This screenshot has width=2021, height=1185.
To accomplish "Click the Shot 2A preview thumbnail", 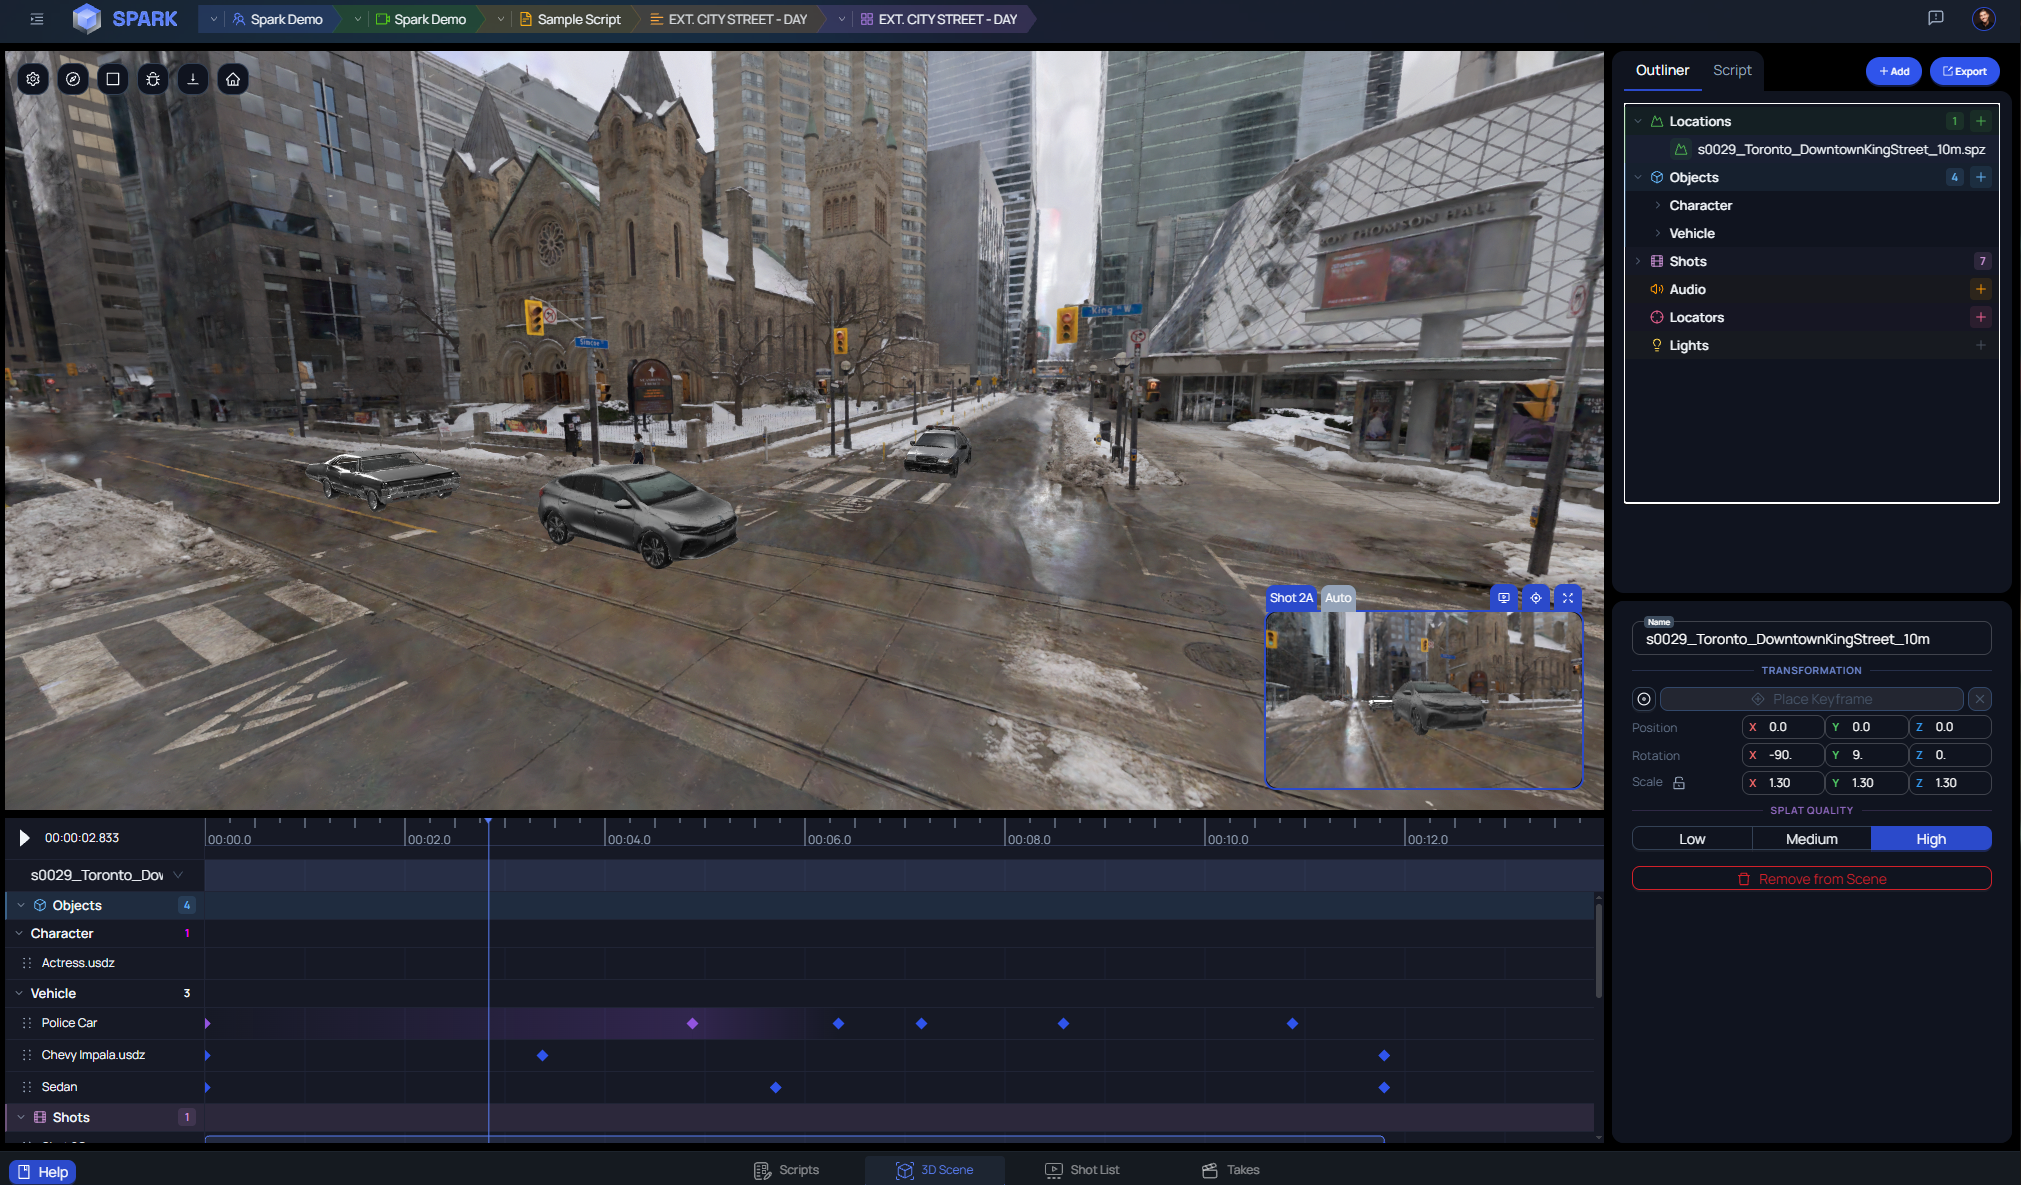I will (1423, 700).
